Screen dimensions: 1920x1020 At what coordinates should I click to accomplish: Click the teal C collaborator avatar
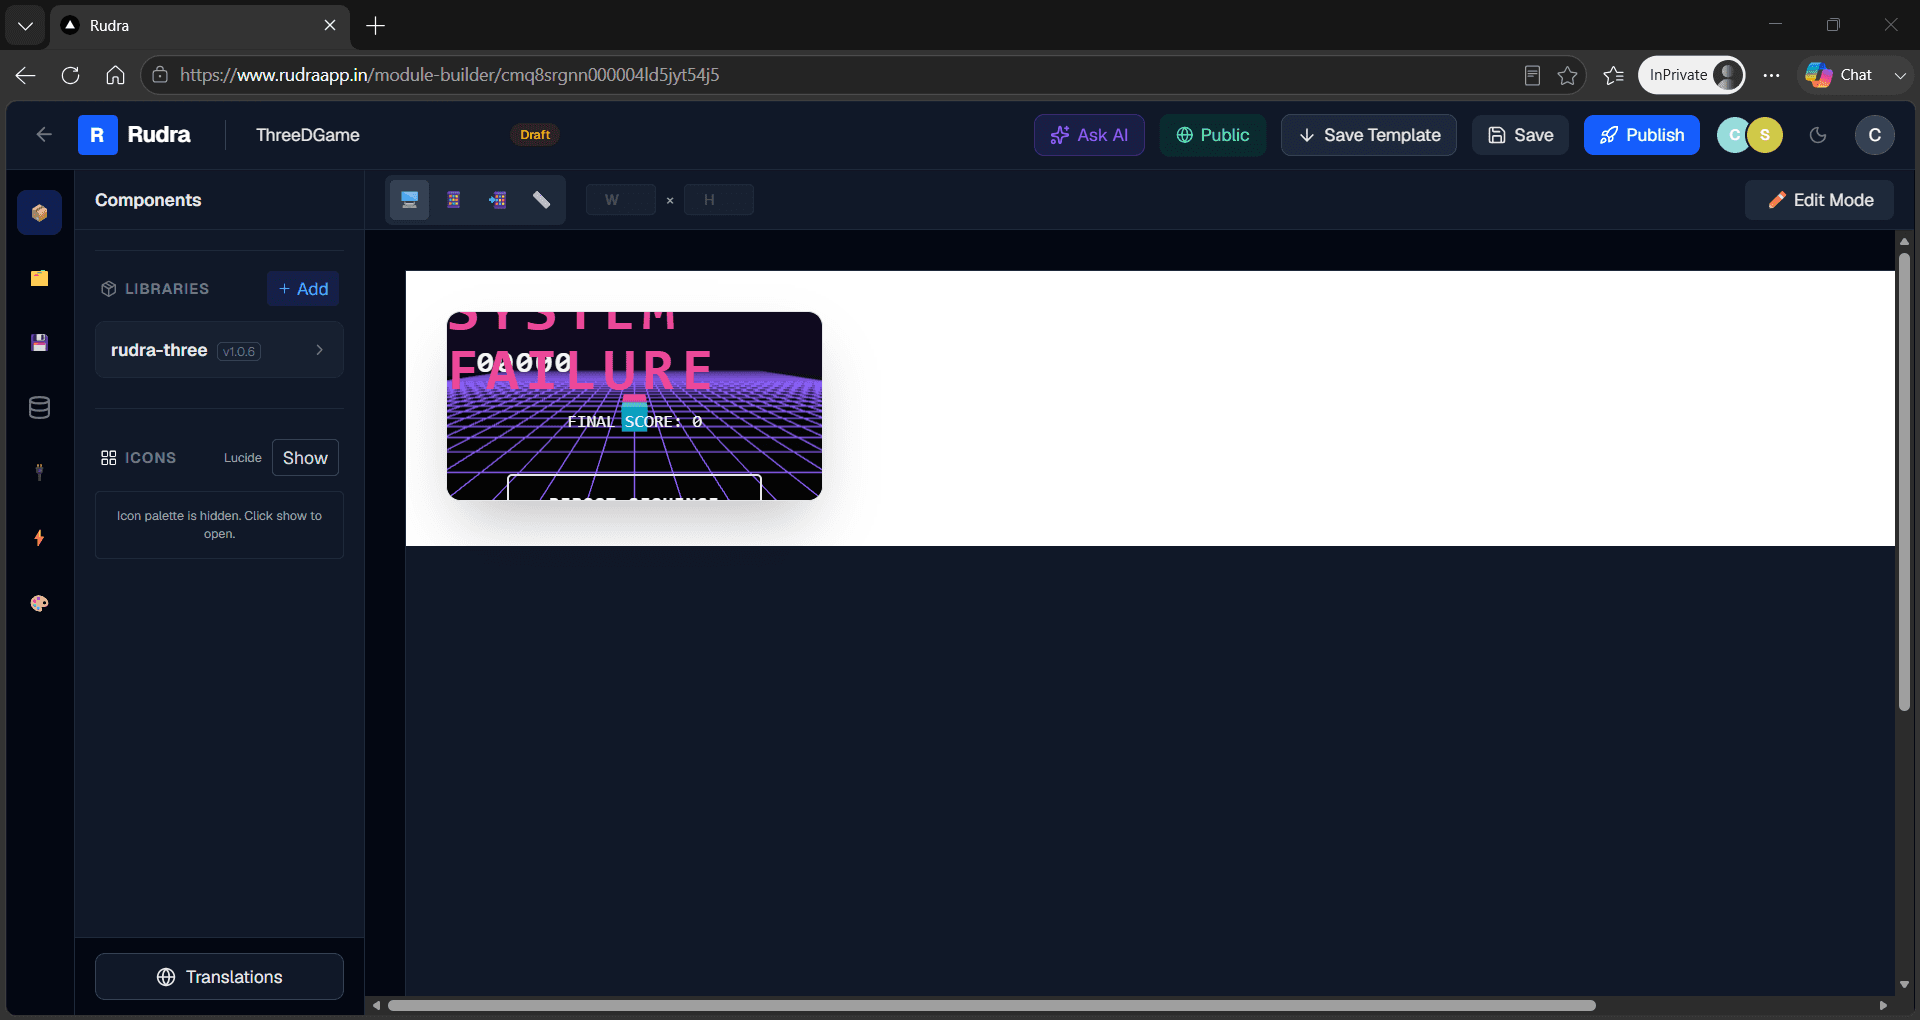[x=1733, y=135]
